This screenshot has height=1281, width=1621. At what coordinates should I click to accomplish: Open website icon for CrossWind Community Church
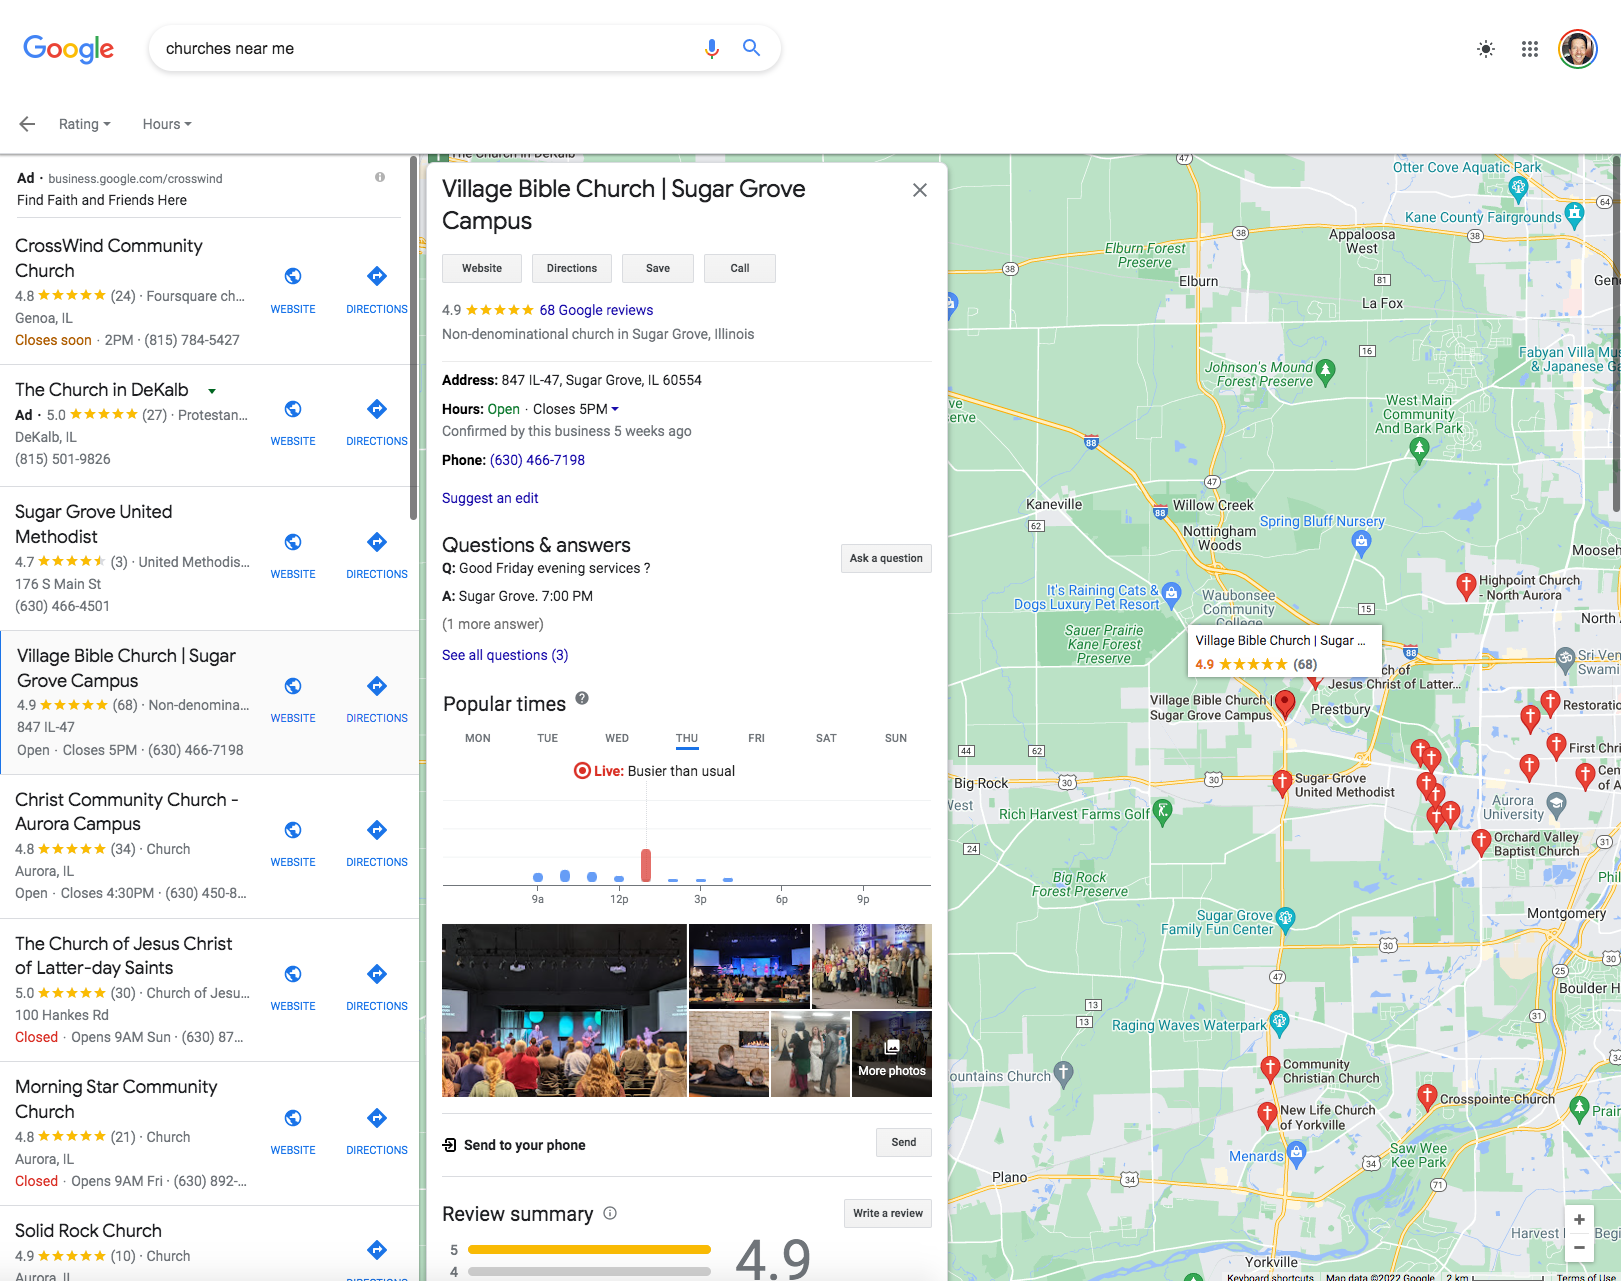click(x=293, y=276)
